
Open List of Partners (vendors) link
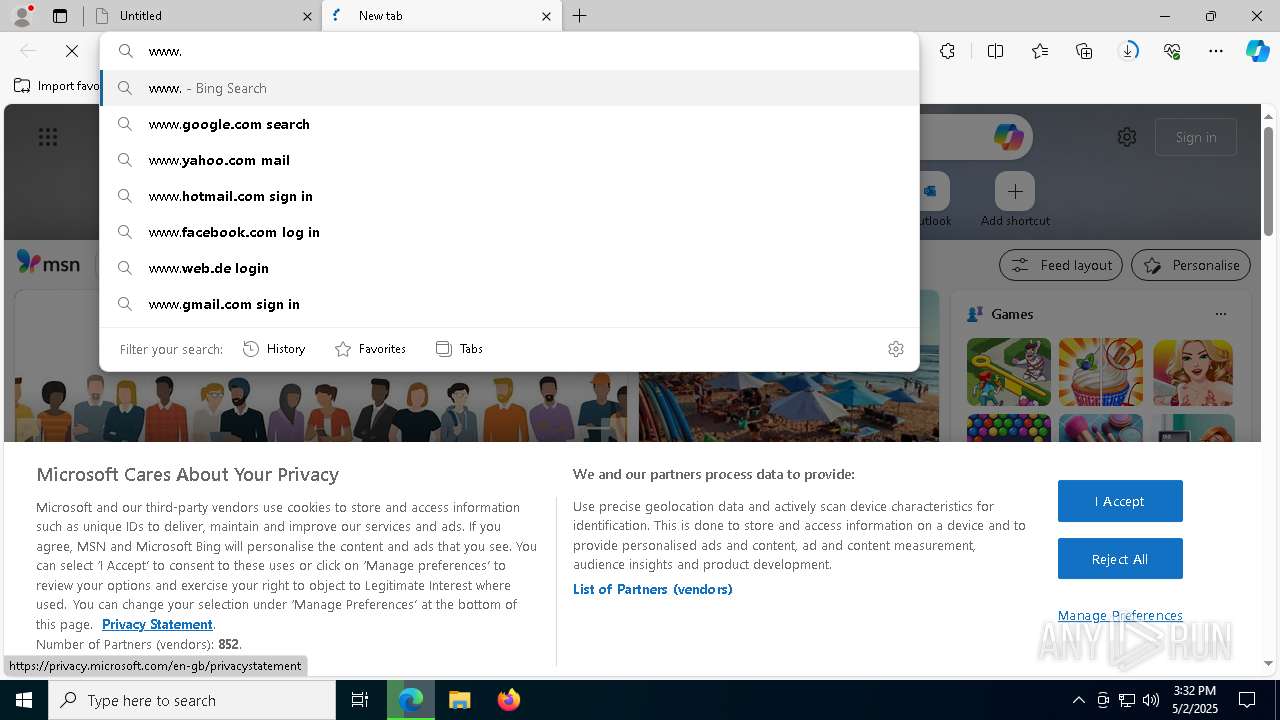[653, 589]
